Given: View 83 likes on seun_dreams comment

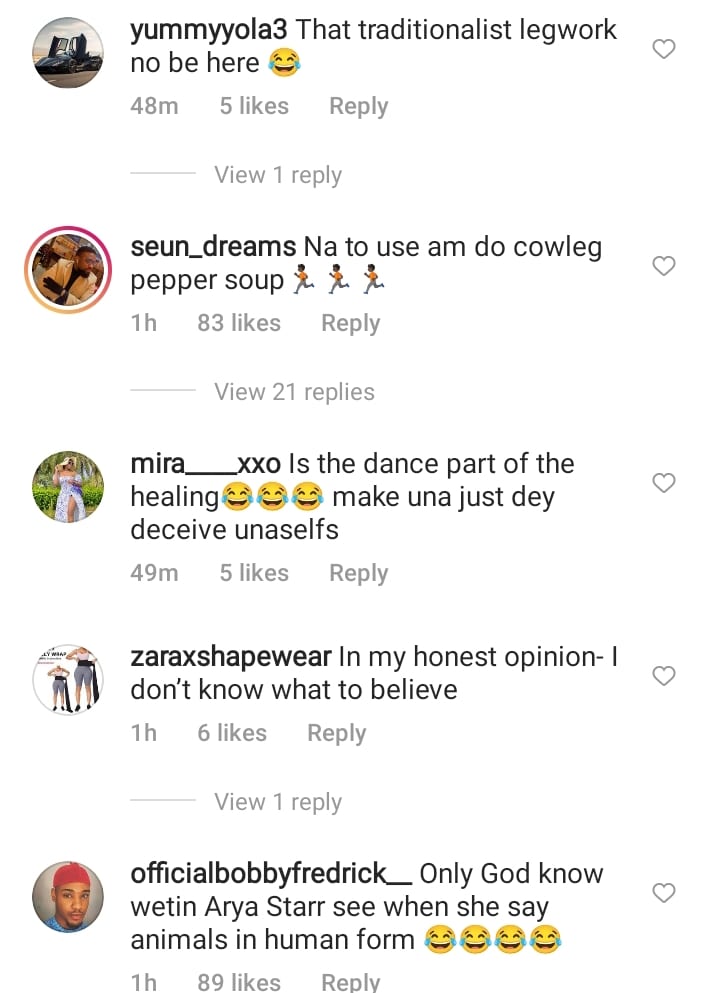Looking at the screenshot, I should 239,323.
